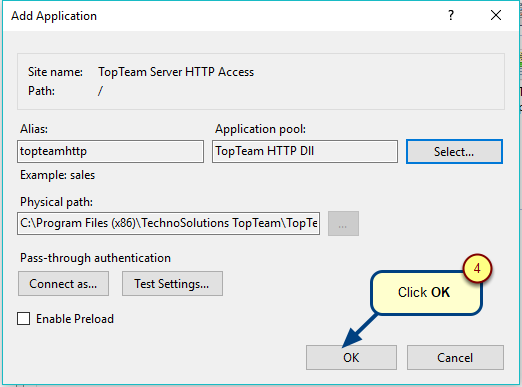Click the 'Alias:' label
The height and width of the screenshot is (387, 522).
coord(34,129)
